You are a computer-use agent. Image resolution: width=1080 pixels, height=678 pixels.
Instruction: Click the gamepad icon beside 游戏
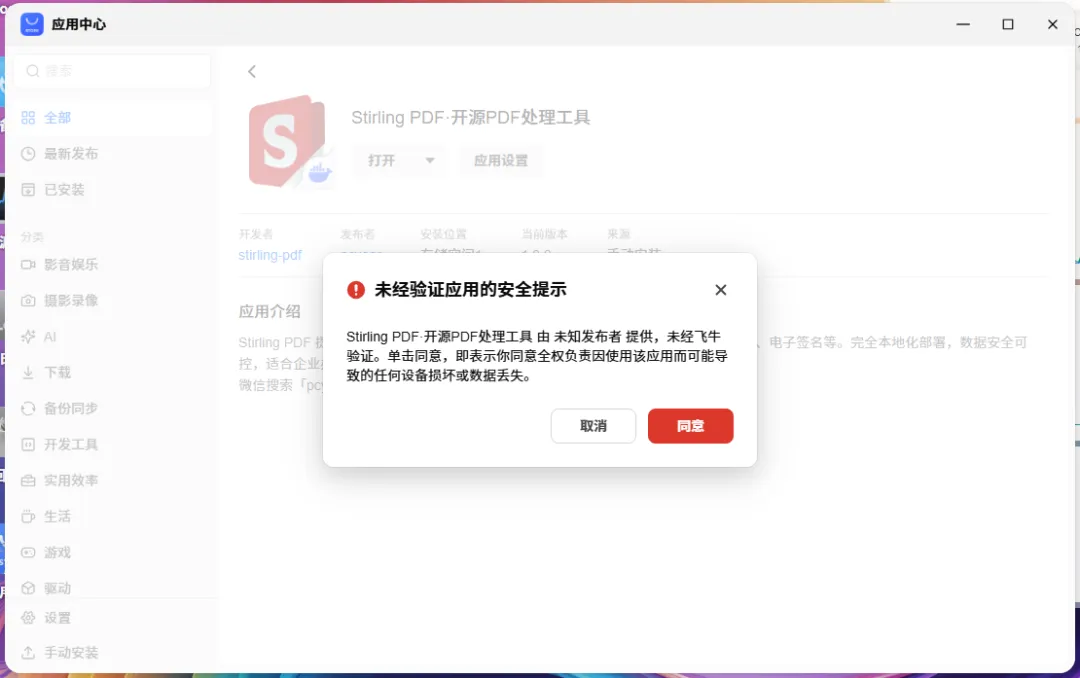click(x=28, y=552)
